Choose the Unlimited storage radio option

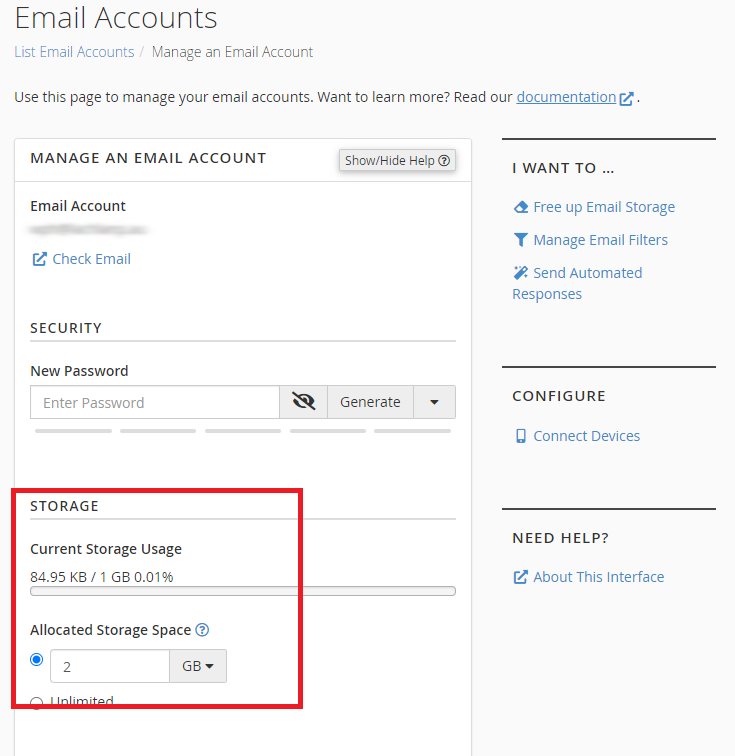coord(37,702)
